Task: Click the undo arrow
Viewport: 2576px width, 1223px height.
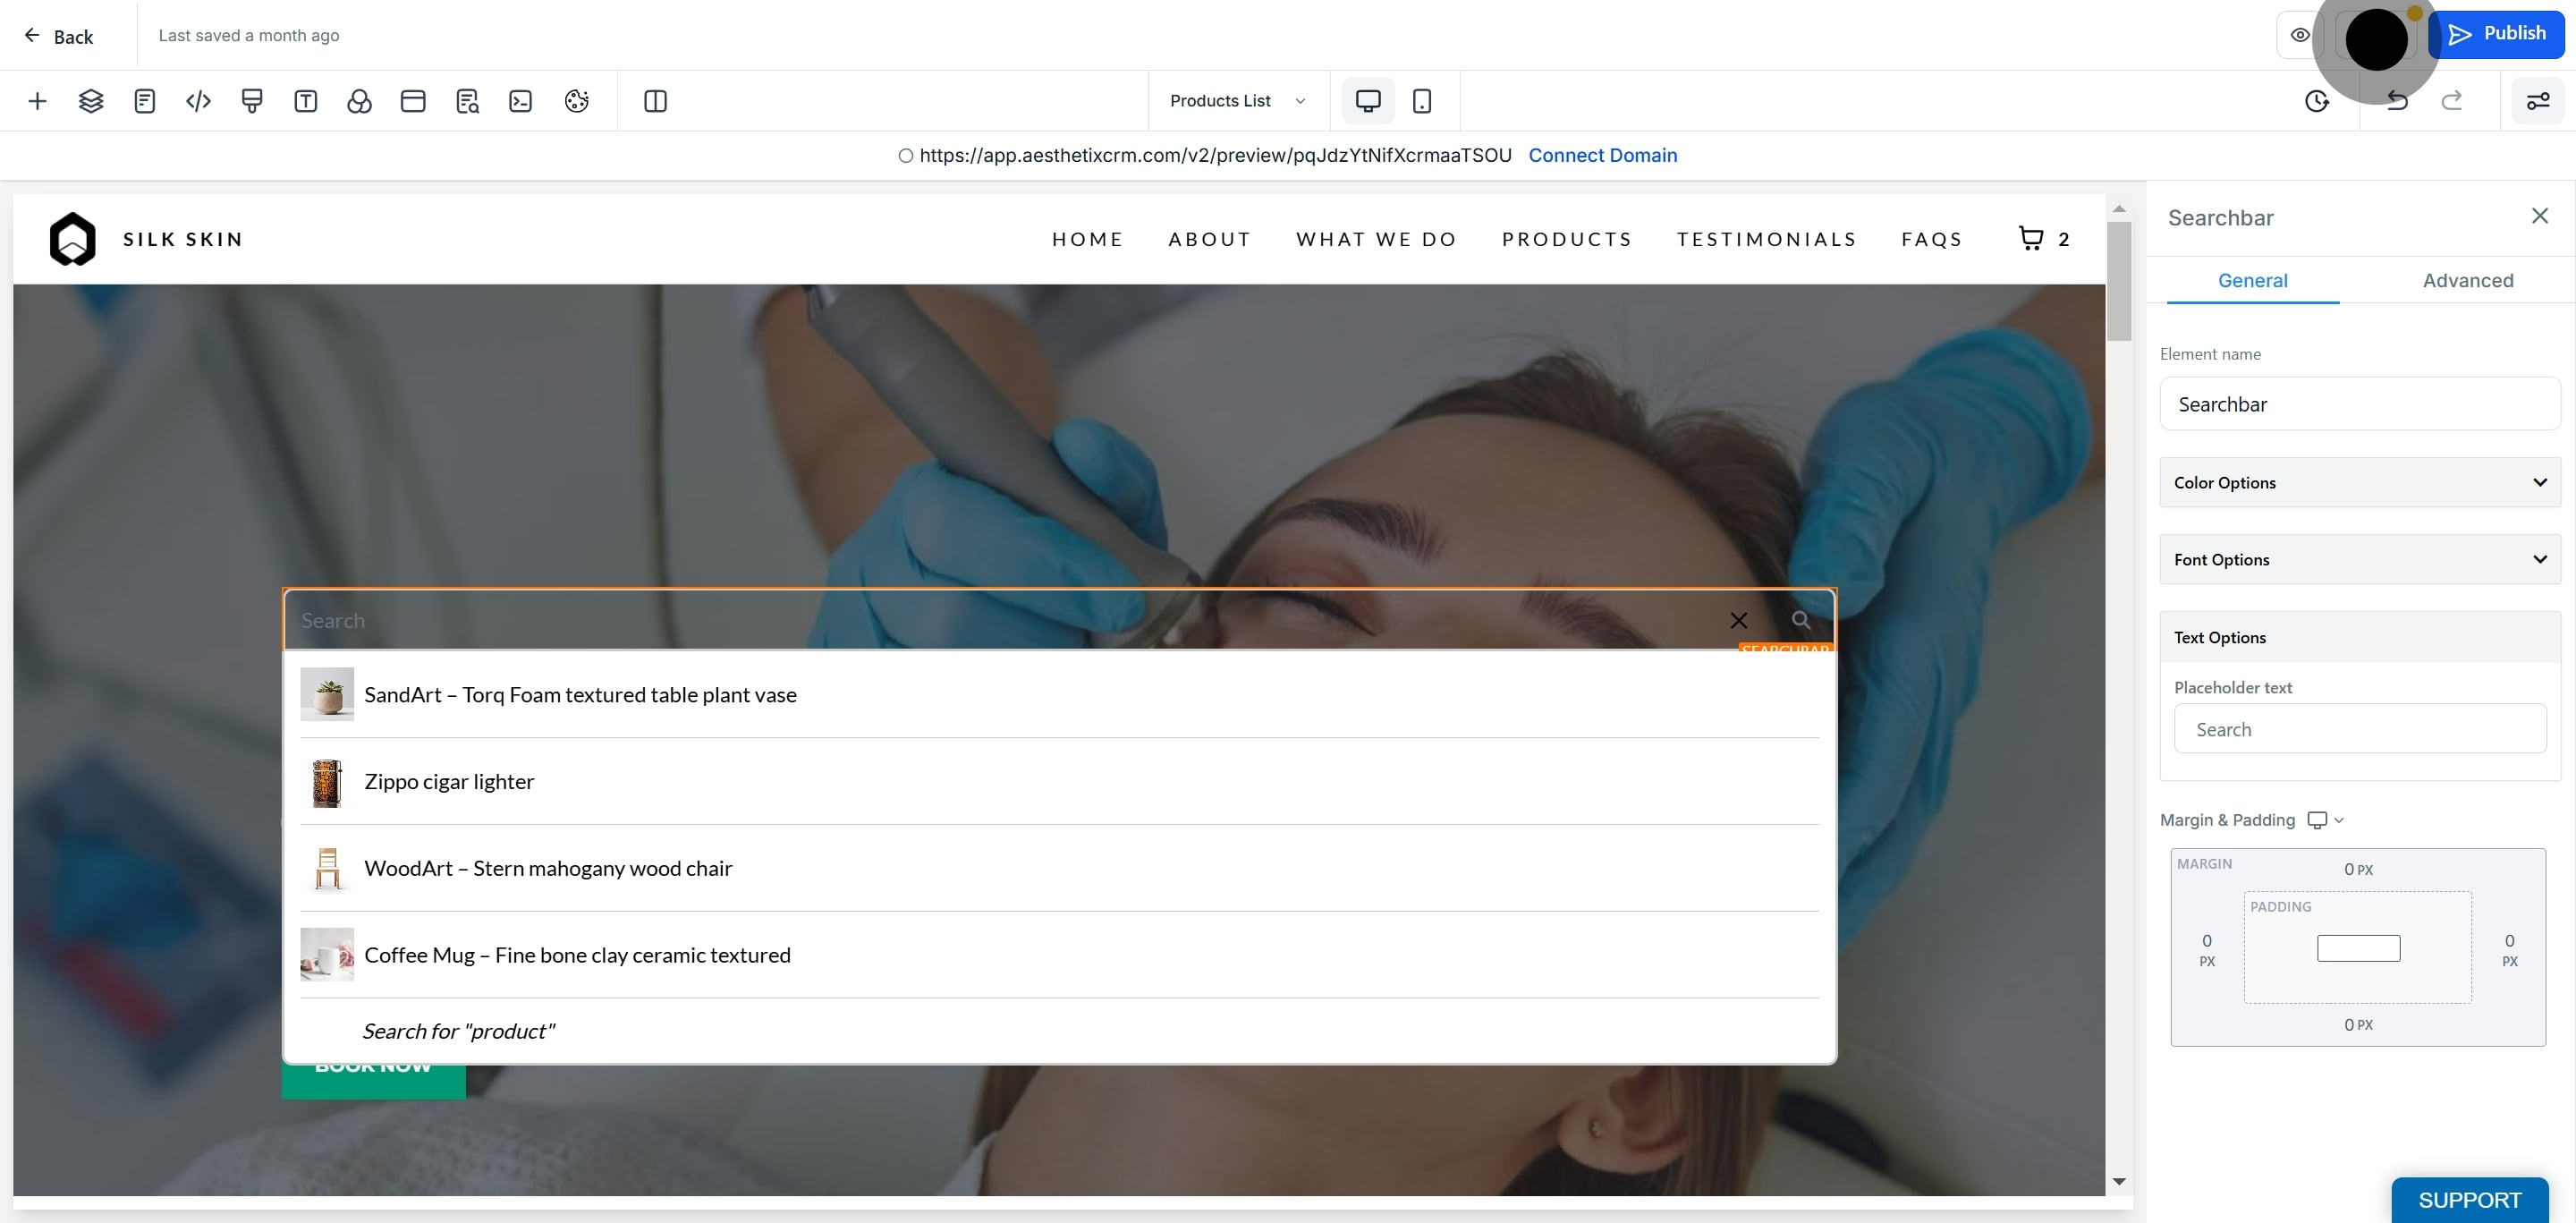Action: click(x=2397, y=101)
